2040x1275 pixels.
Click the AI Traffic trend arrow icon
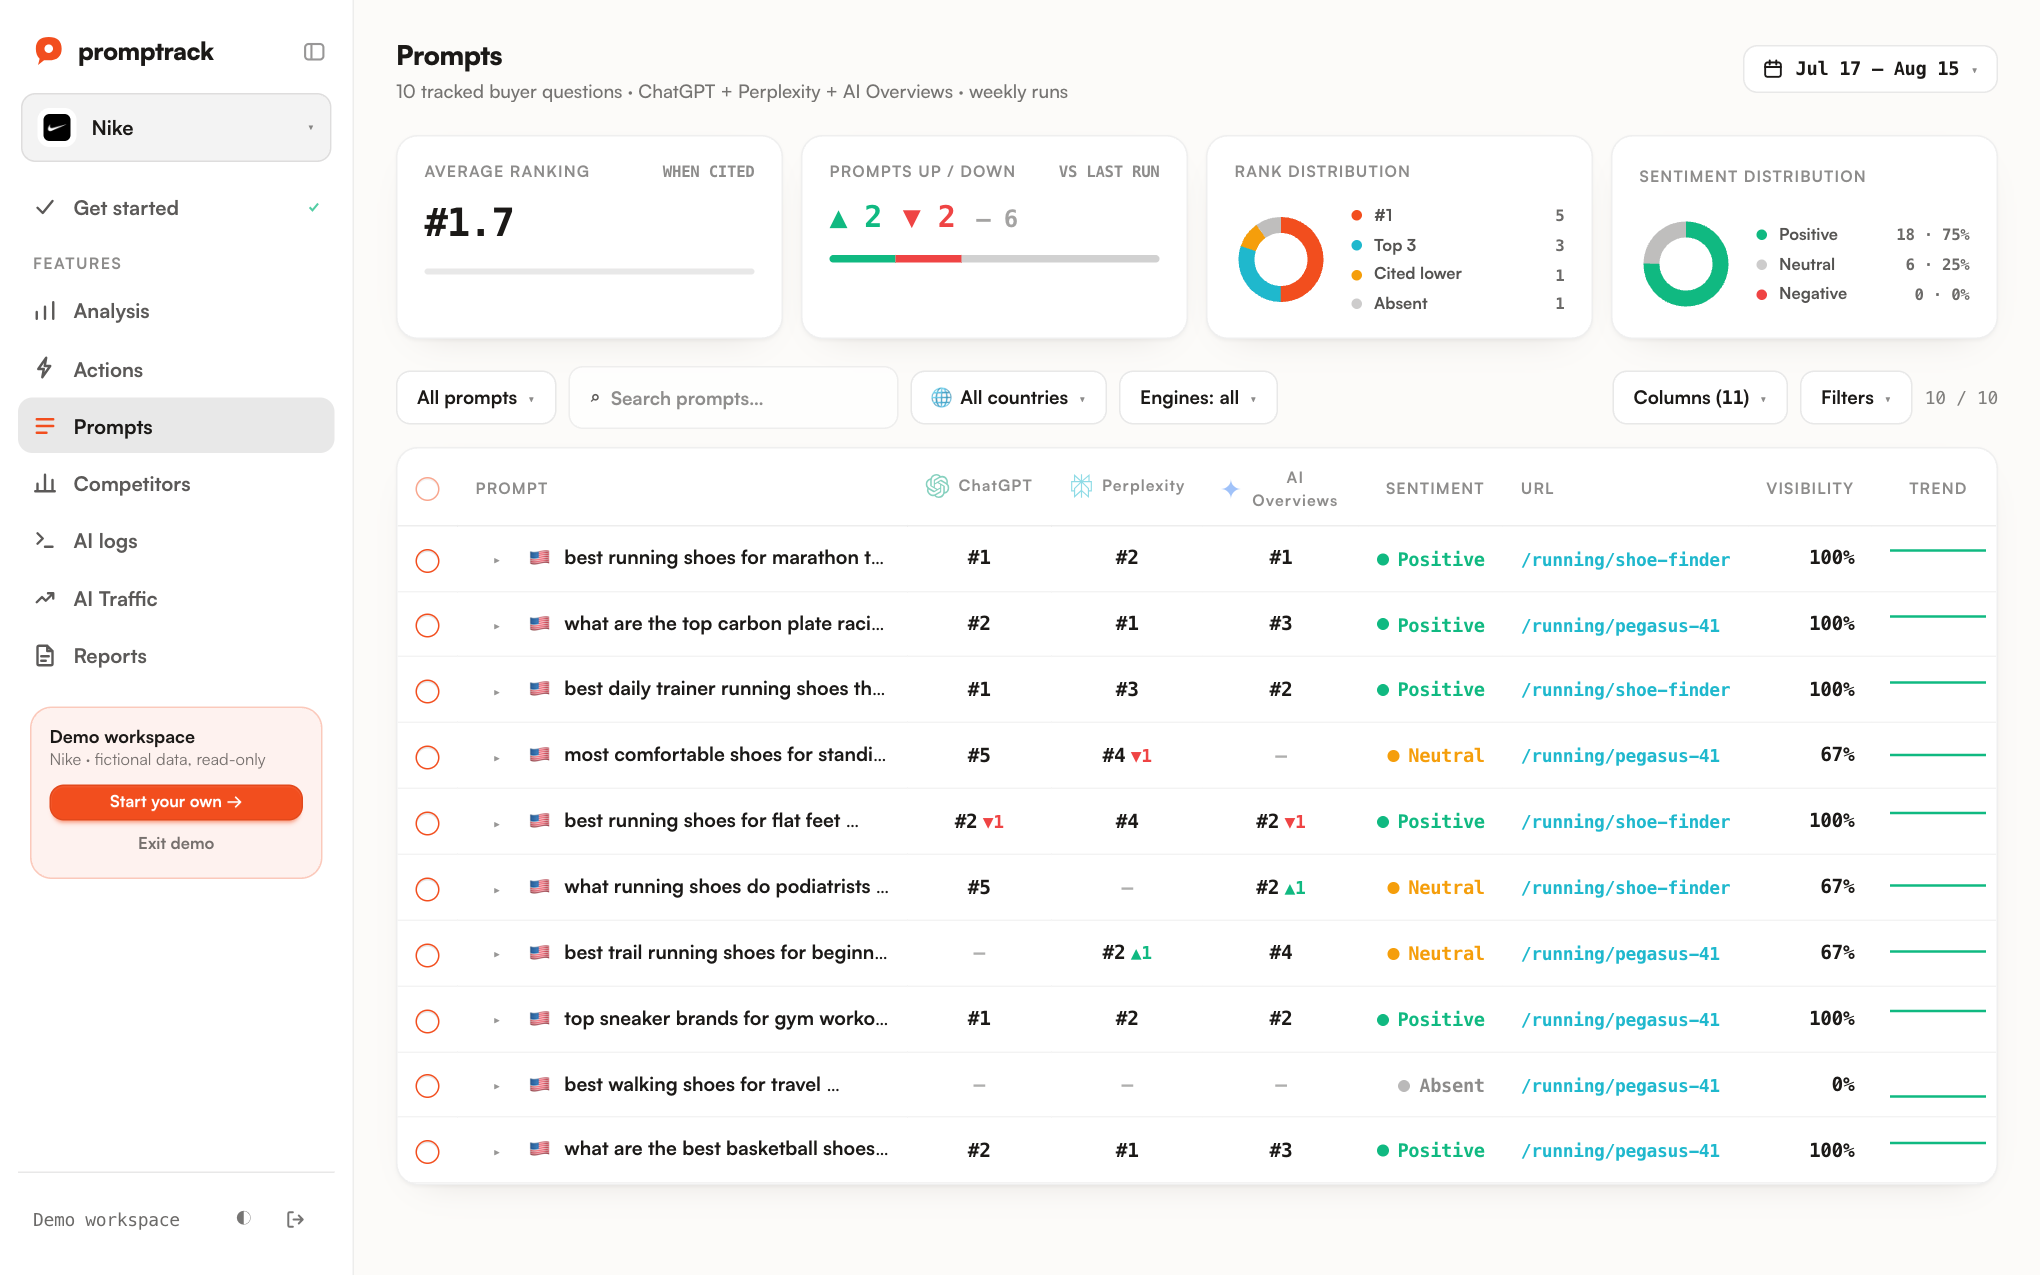[45, 599]
